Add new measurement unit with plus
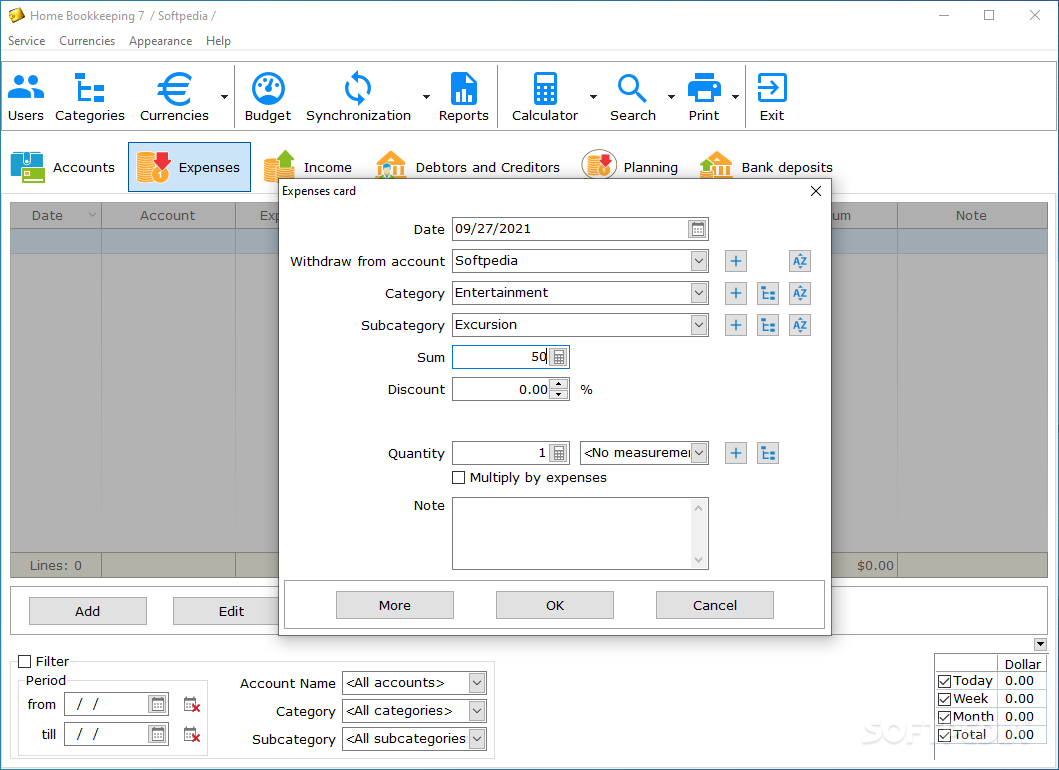The image size is (1059, 770). coord(736,453)
